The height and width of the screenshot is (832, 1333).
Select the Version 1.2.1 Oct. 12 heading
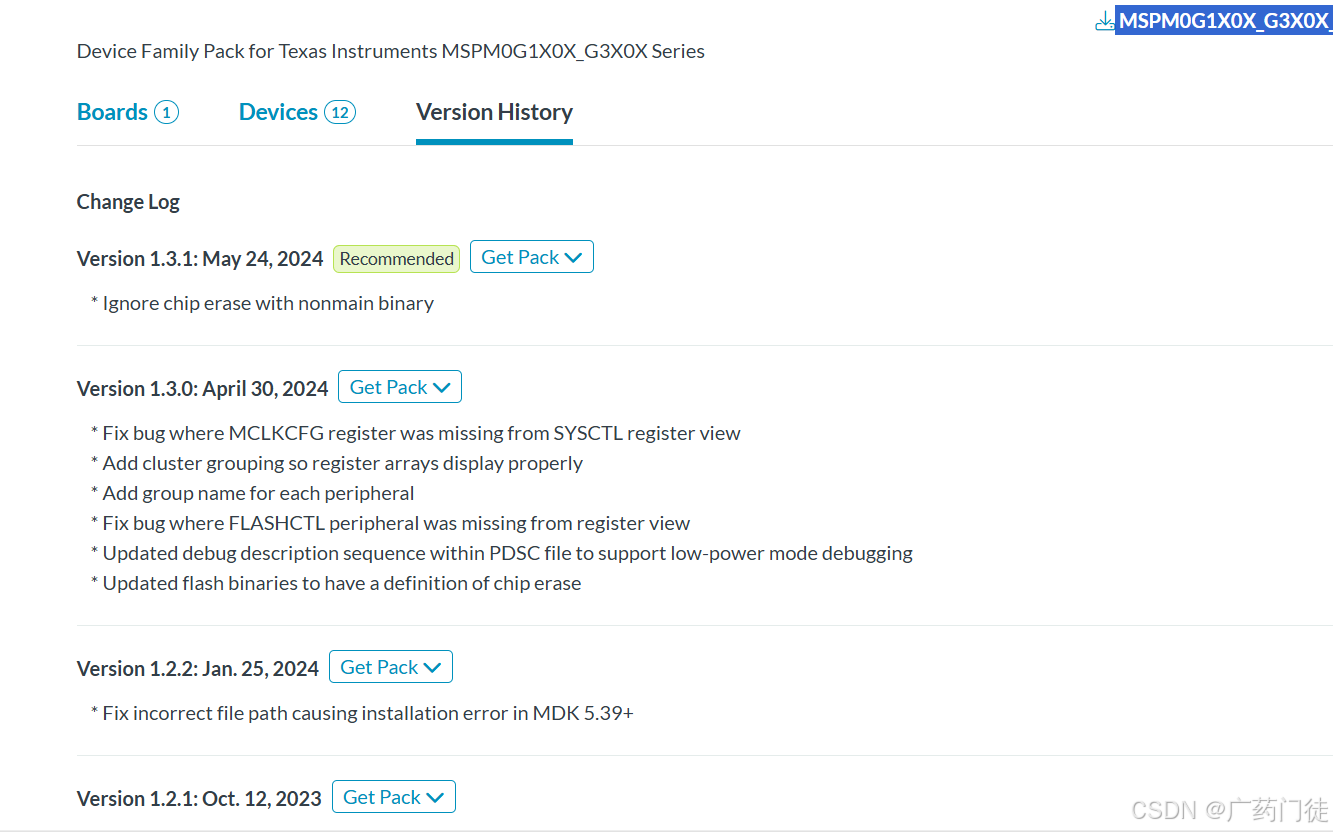tap(199, 799)
